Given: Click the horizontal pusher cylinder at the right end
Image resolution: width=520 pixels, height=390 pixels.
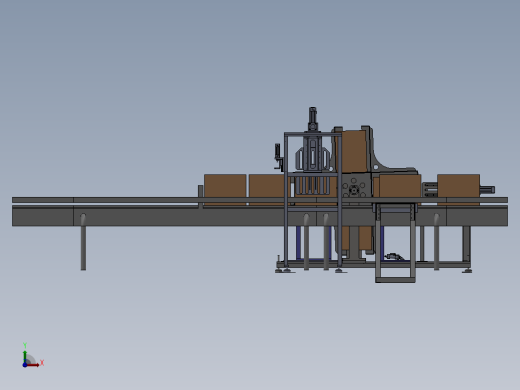Looking at the screenshot, I should pos(487,190).
